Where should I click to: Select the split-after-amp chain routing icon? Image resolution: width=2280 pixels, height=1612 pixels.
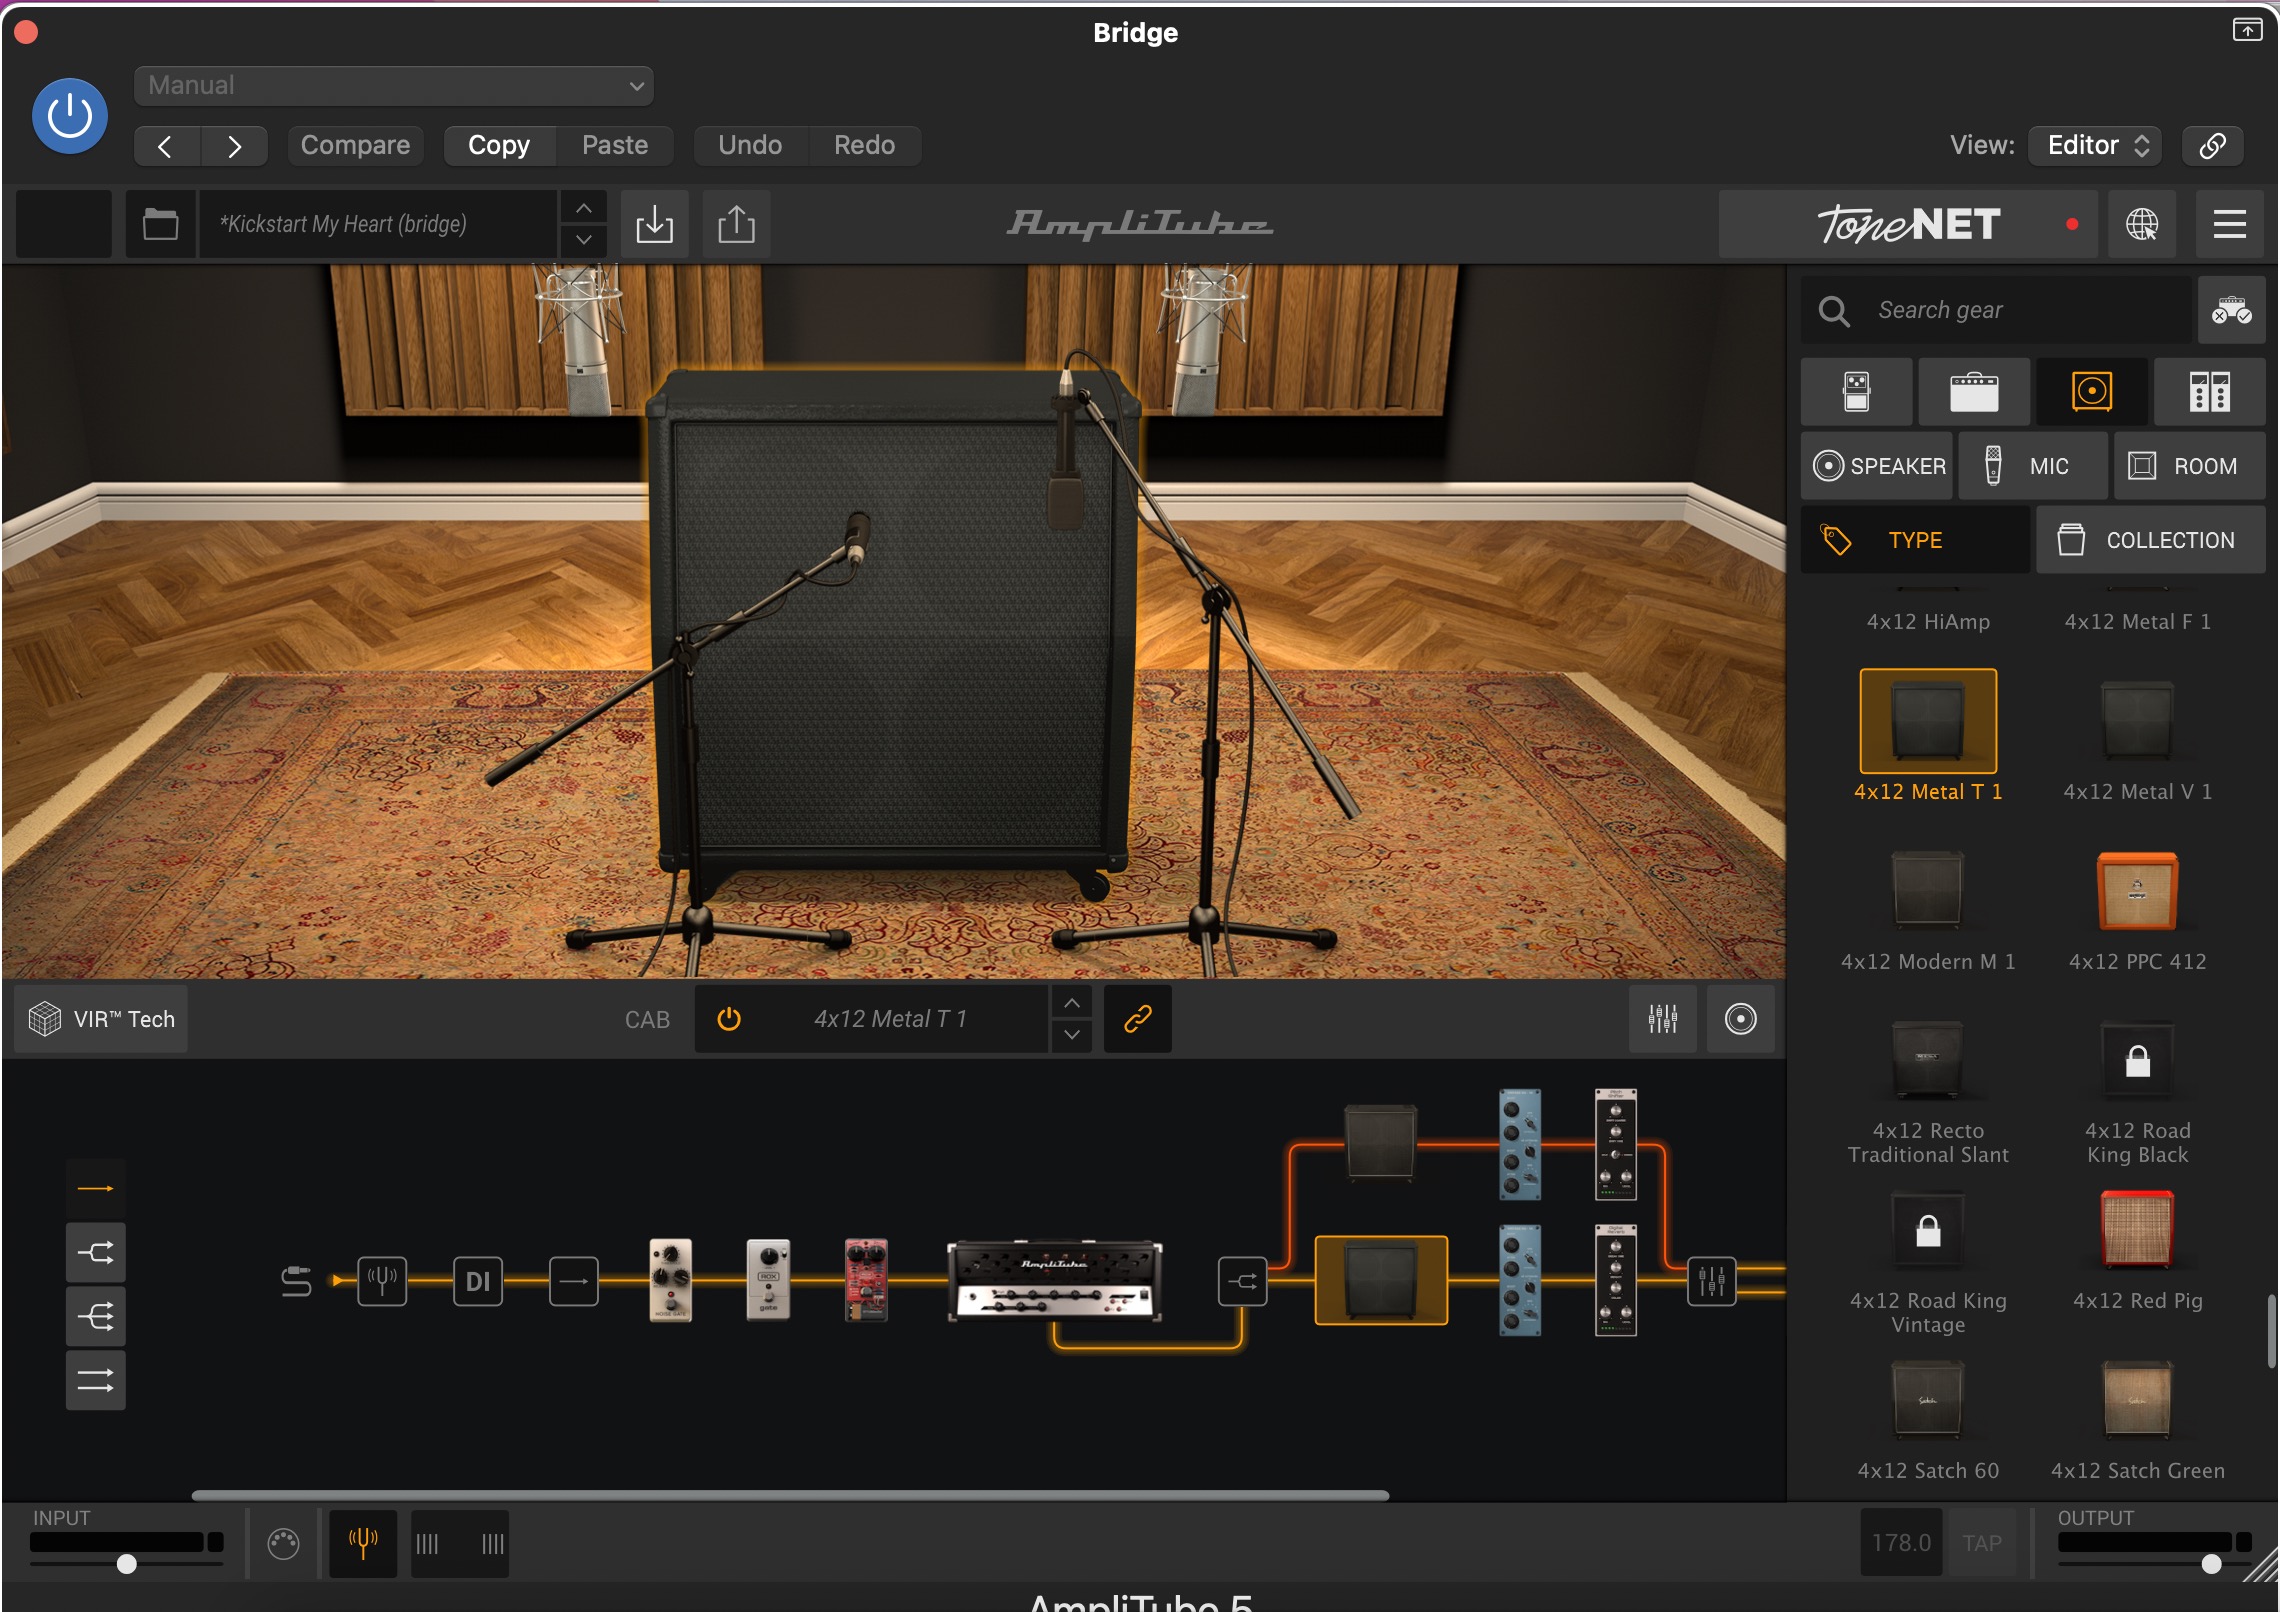click(x=96, y=1253)
